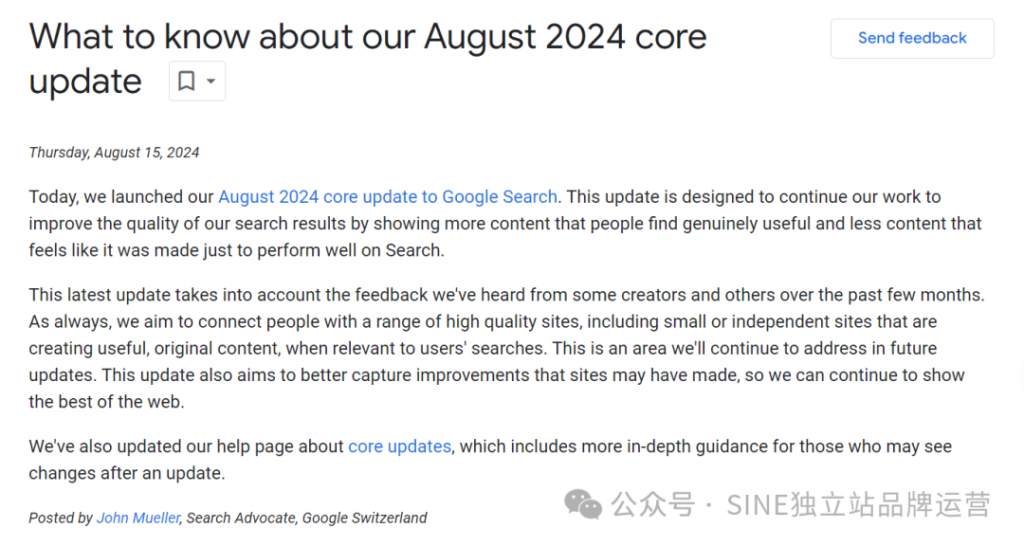Click the Search Advocate, Google Switzerland text

tap(307, 518)
